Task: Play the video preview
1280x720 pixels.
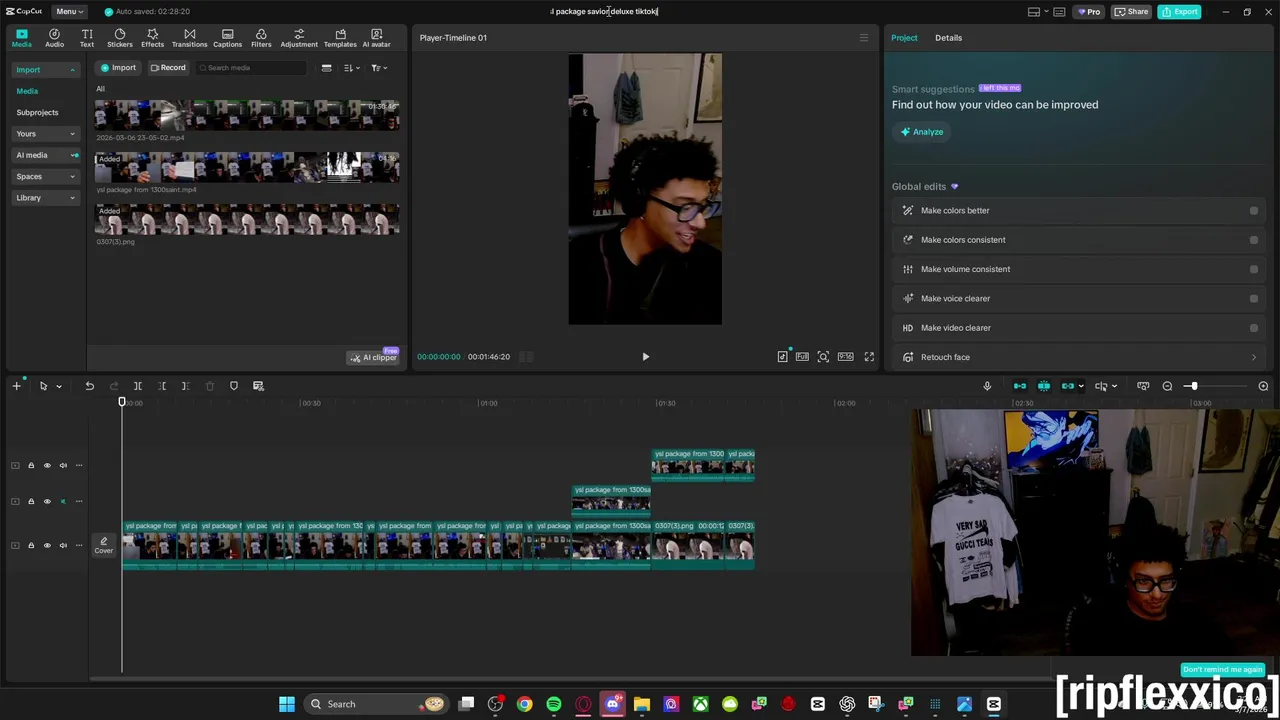Action: pyautogui.click(x=645, y=357)
